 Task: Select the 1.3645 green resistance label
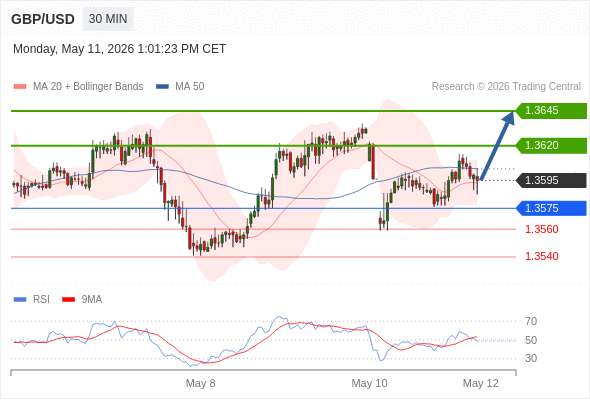[551, 111]
